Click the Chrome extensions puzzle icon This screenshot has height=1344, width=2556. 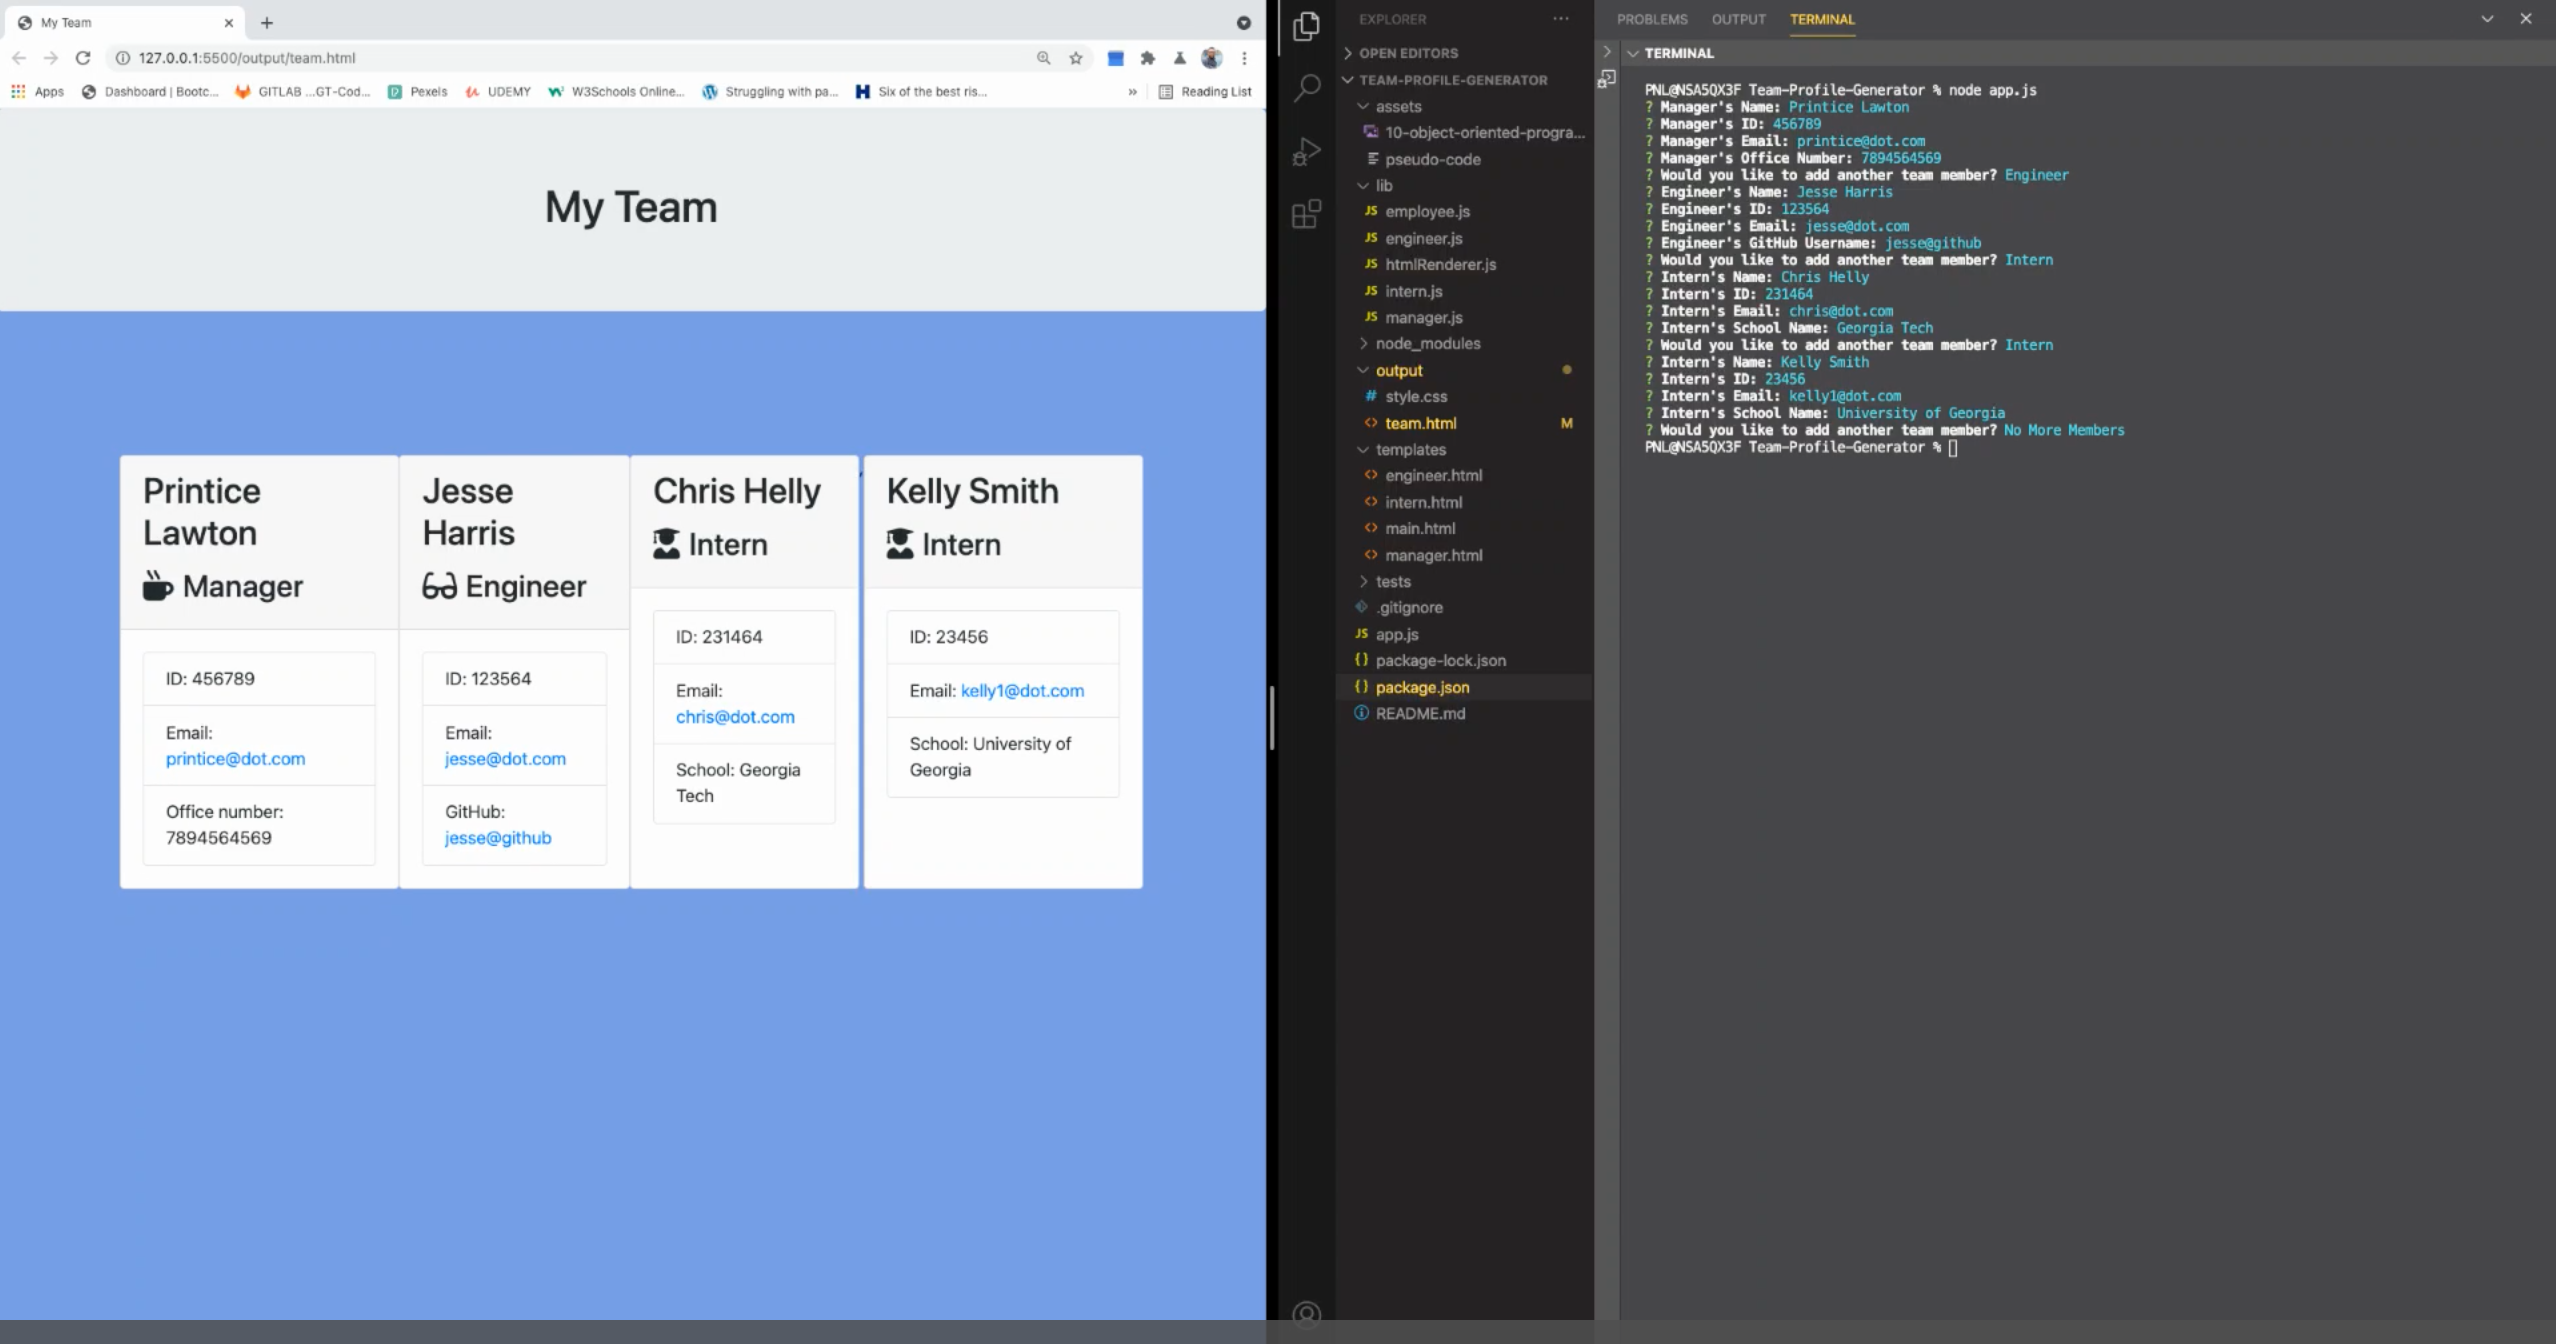pos(1147,58)
